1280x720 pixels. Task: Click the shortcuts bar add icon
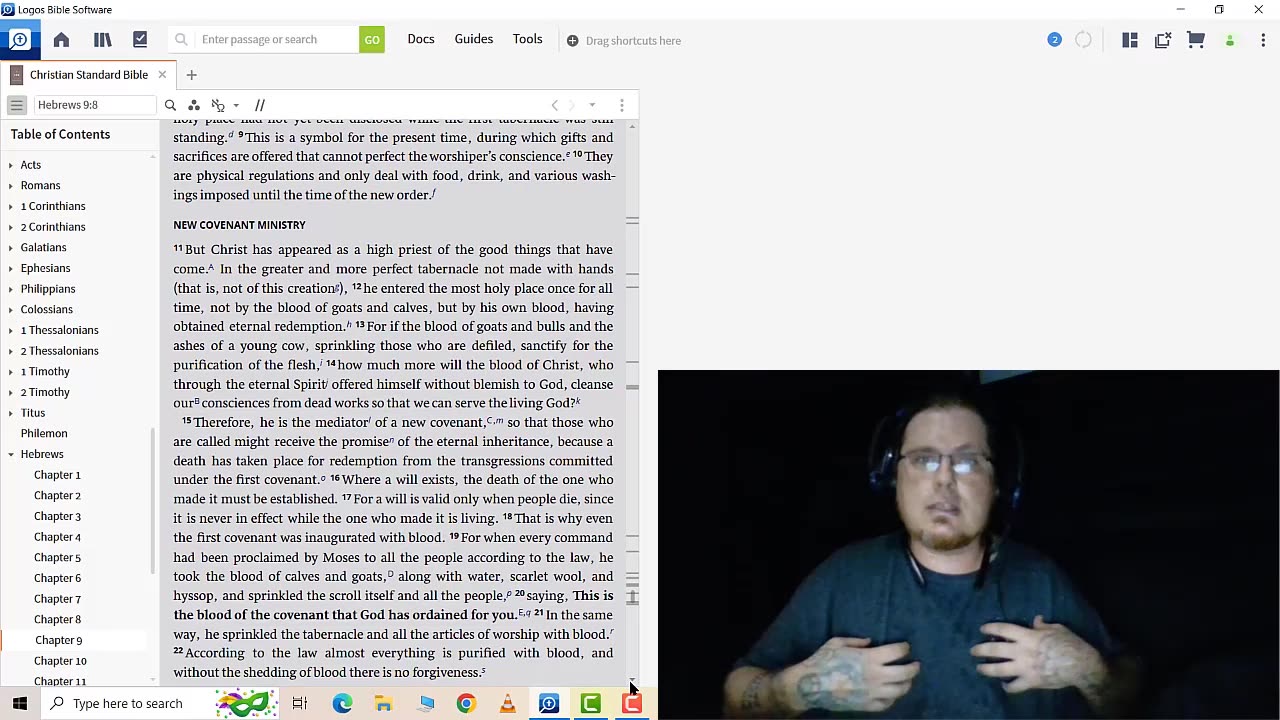click(x=572, y=41)
